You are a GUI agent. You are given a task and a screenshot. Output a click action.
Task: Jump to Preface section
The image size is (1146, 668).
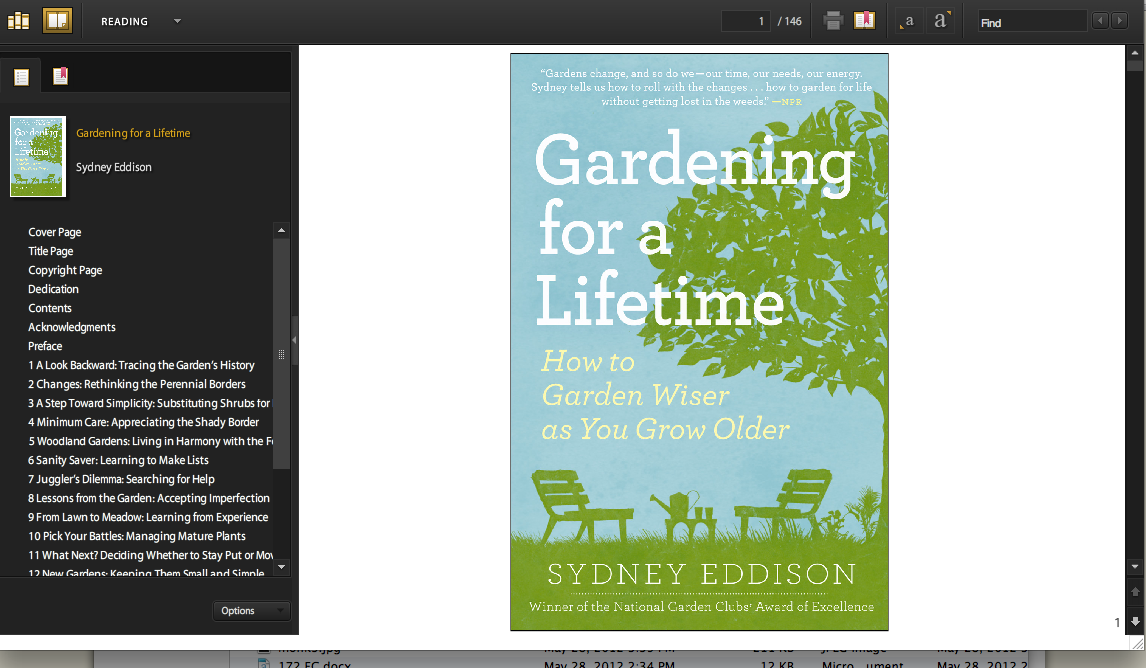click(x=45, y=346)
